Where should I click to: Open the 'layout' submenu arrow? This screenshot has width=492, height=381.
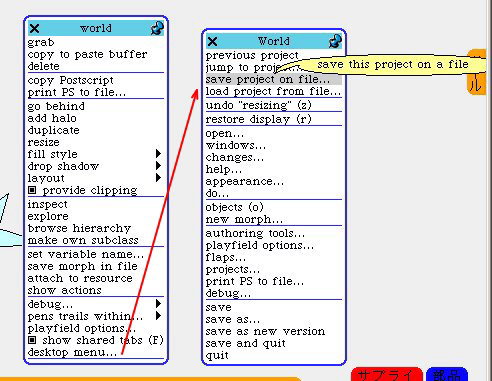tap(158, 178)
